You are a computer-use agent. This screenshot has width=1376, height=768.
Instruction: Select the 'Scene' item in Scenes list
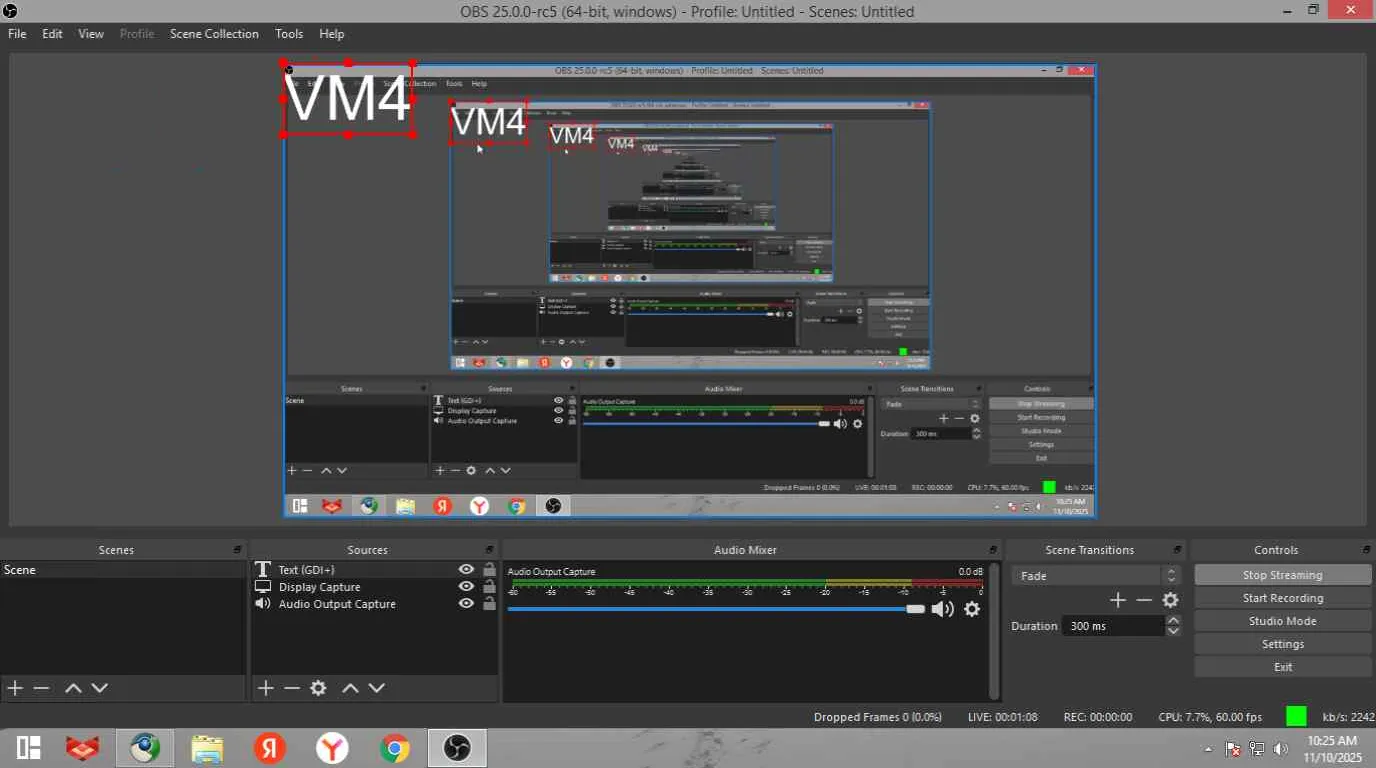123,570
